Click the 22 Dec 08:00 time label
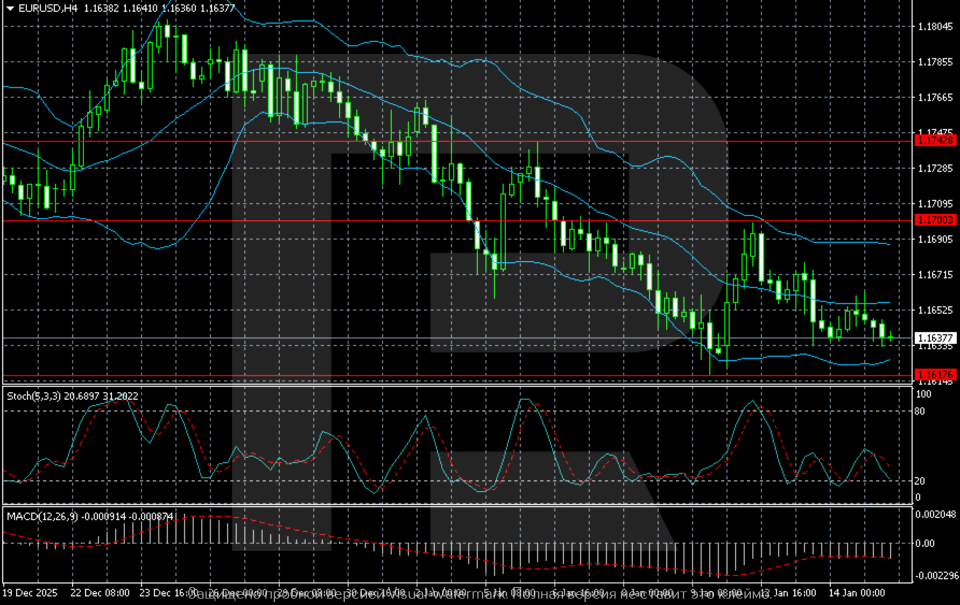This screenshot has height=605, width=960. [x=102, y=593]
